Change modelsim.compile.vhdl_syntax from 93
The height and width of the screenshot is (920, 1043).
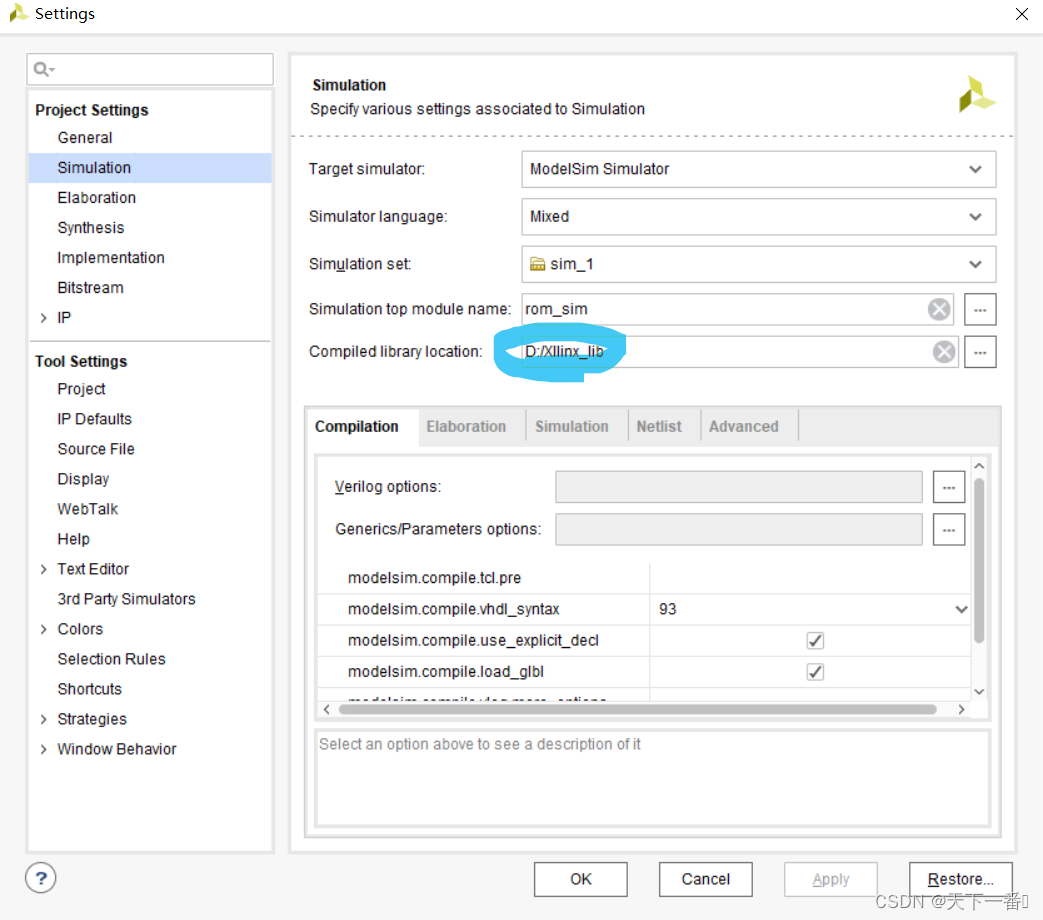[x=961, y=609]
